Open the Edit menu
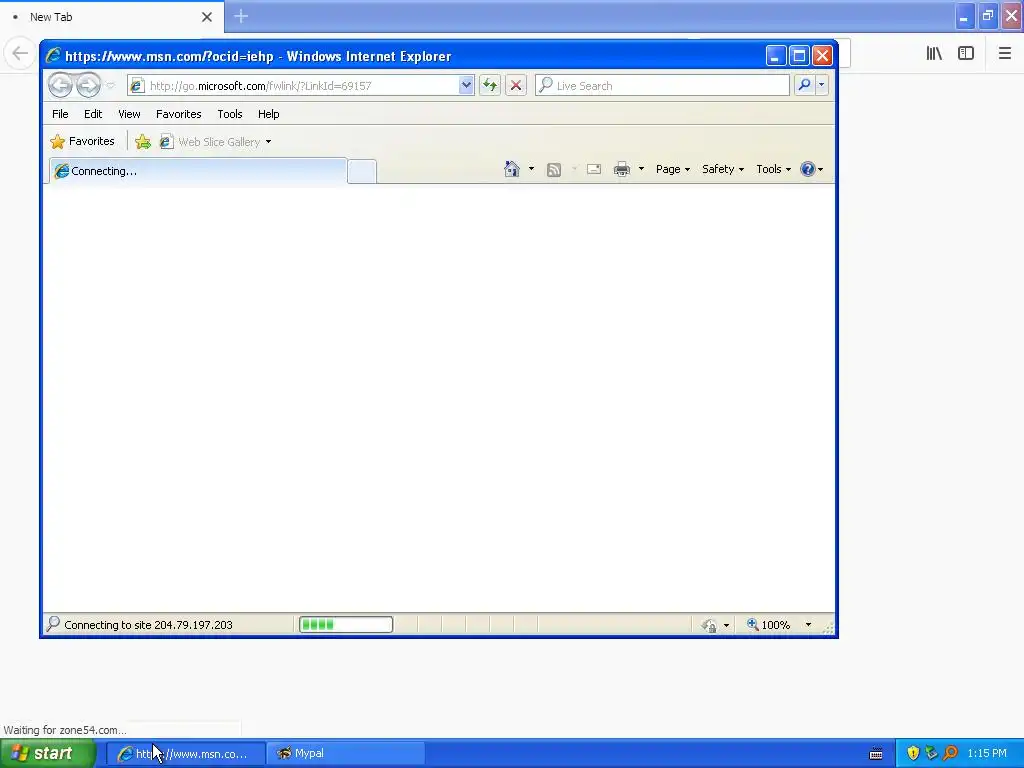The width and height of the screenshot is (1024, 768). [93, 114]
